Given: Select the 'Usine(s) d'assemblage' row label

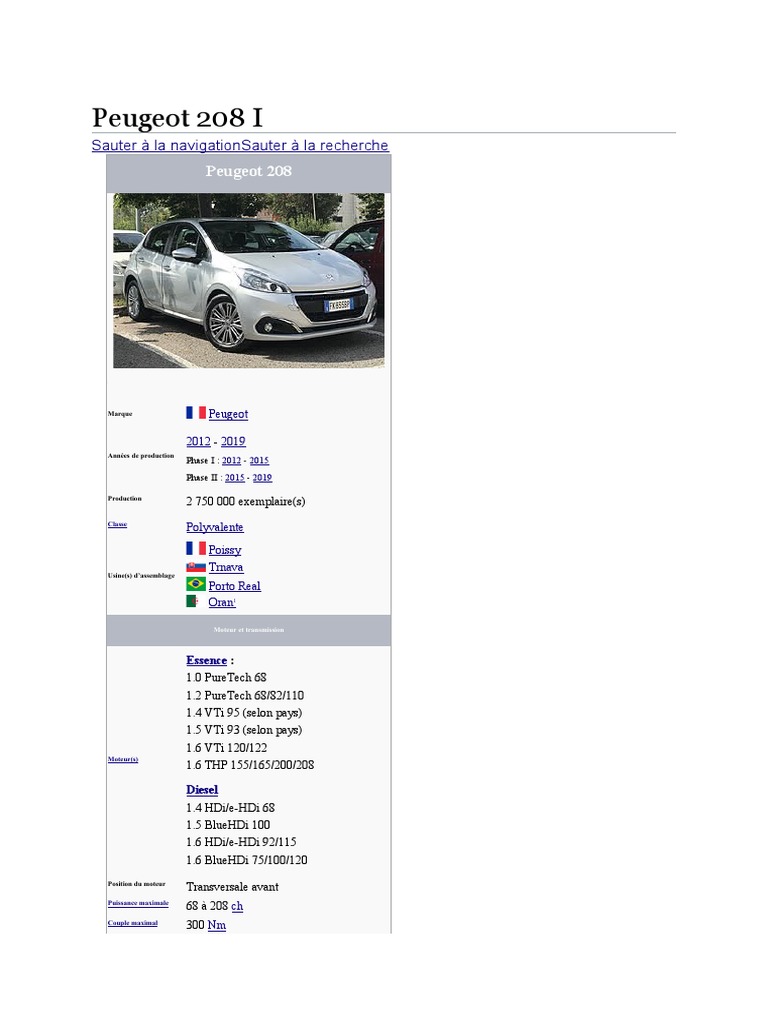Looking at the screenshot, I should tap(141, 575).
